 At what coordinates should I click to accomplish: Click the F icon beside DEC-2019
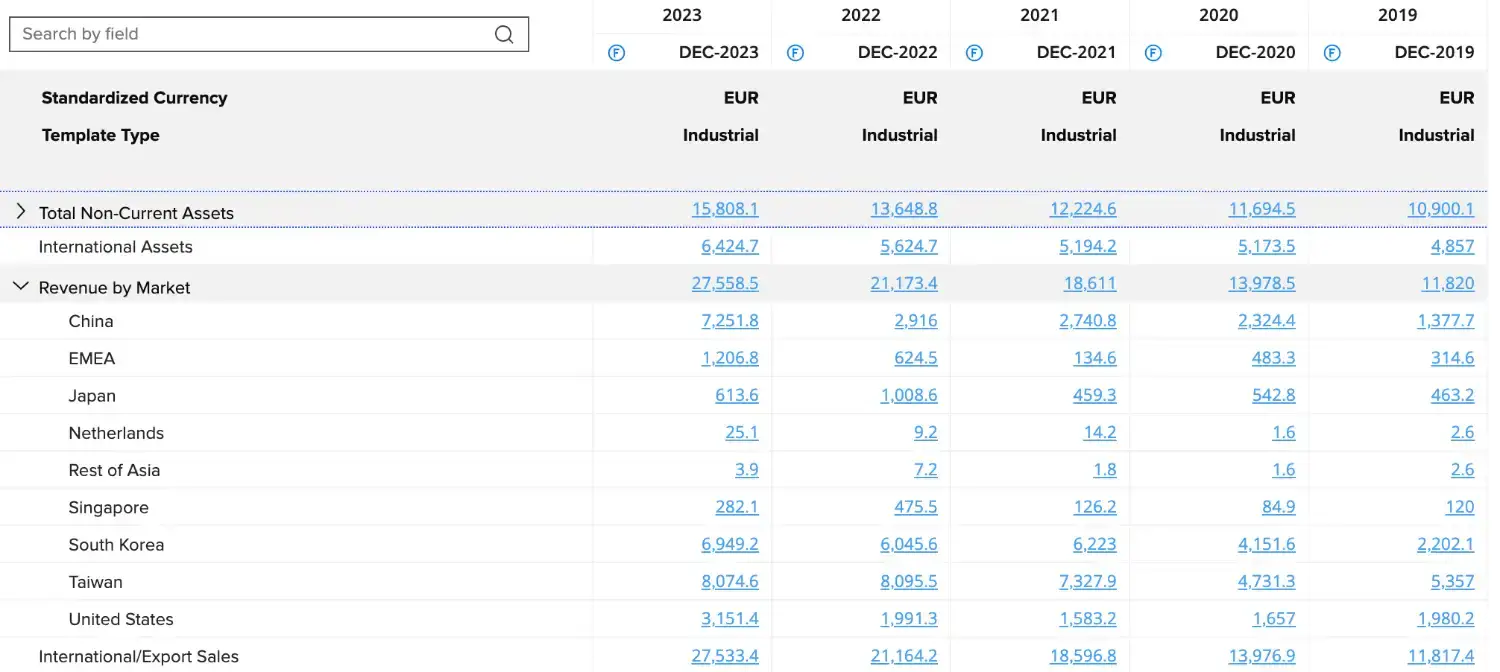[x=1332, y=53]
